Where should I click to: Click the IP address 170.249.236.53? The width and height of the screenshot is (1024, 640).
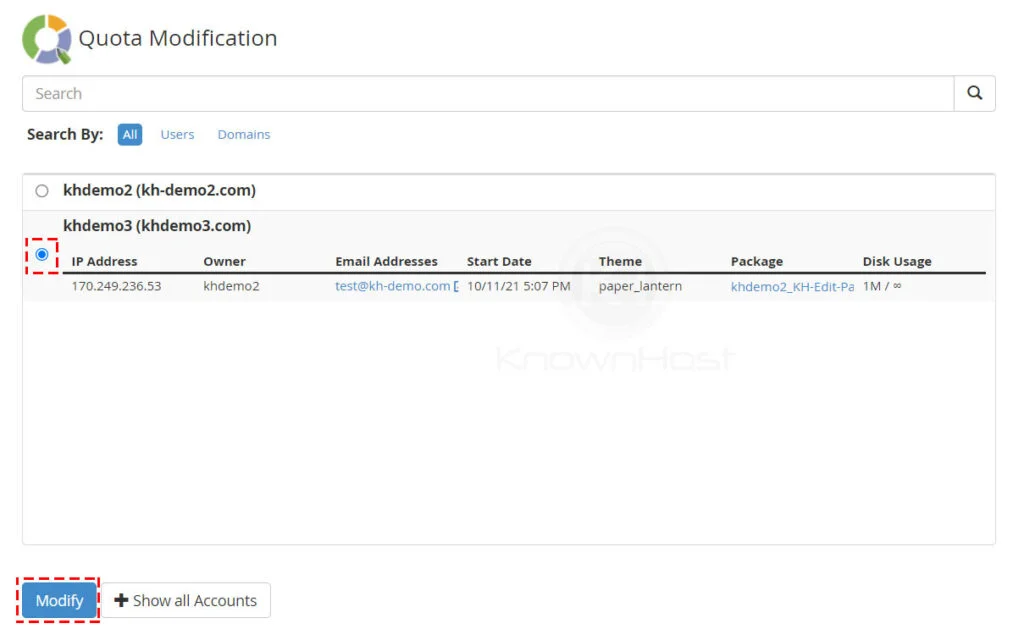tap(116, 286)
